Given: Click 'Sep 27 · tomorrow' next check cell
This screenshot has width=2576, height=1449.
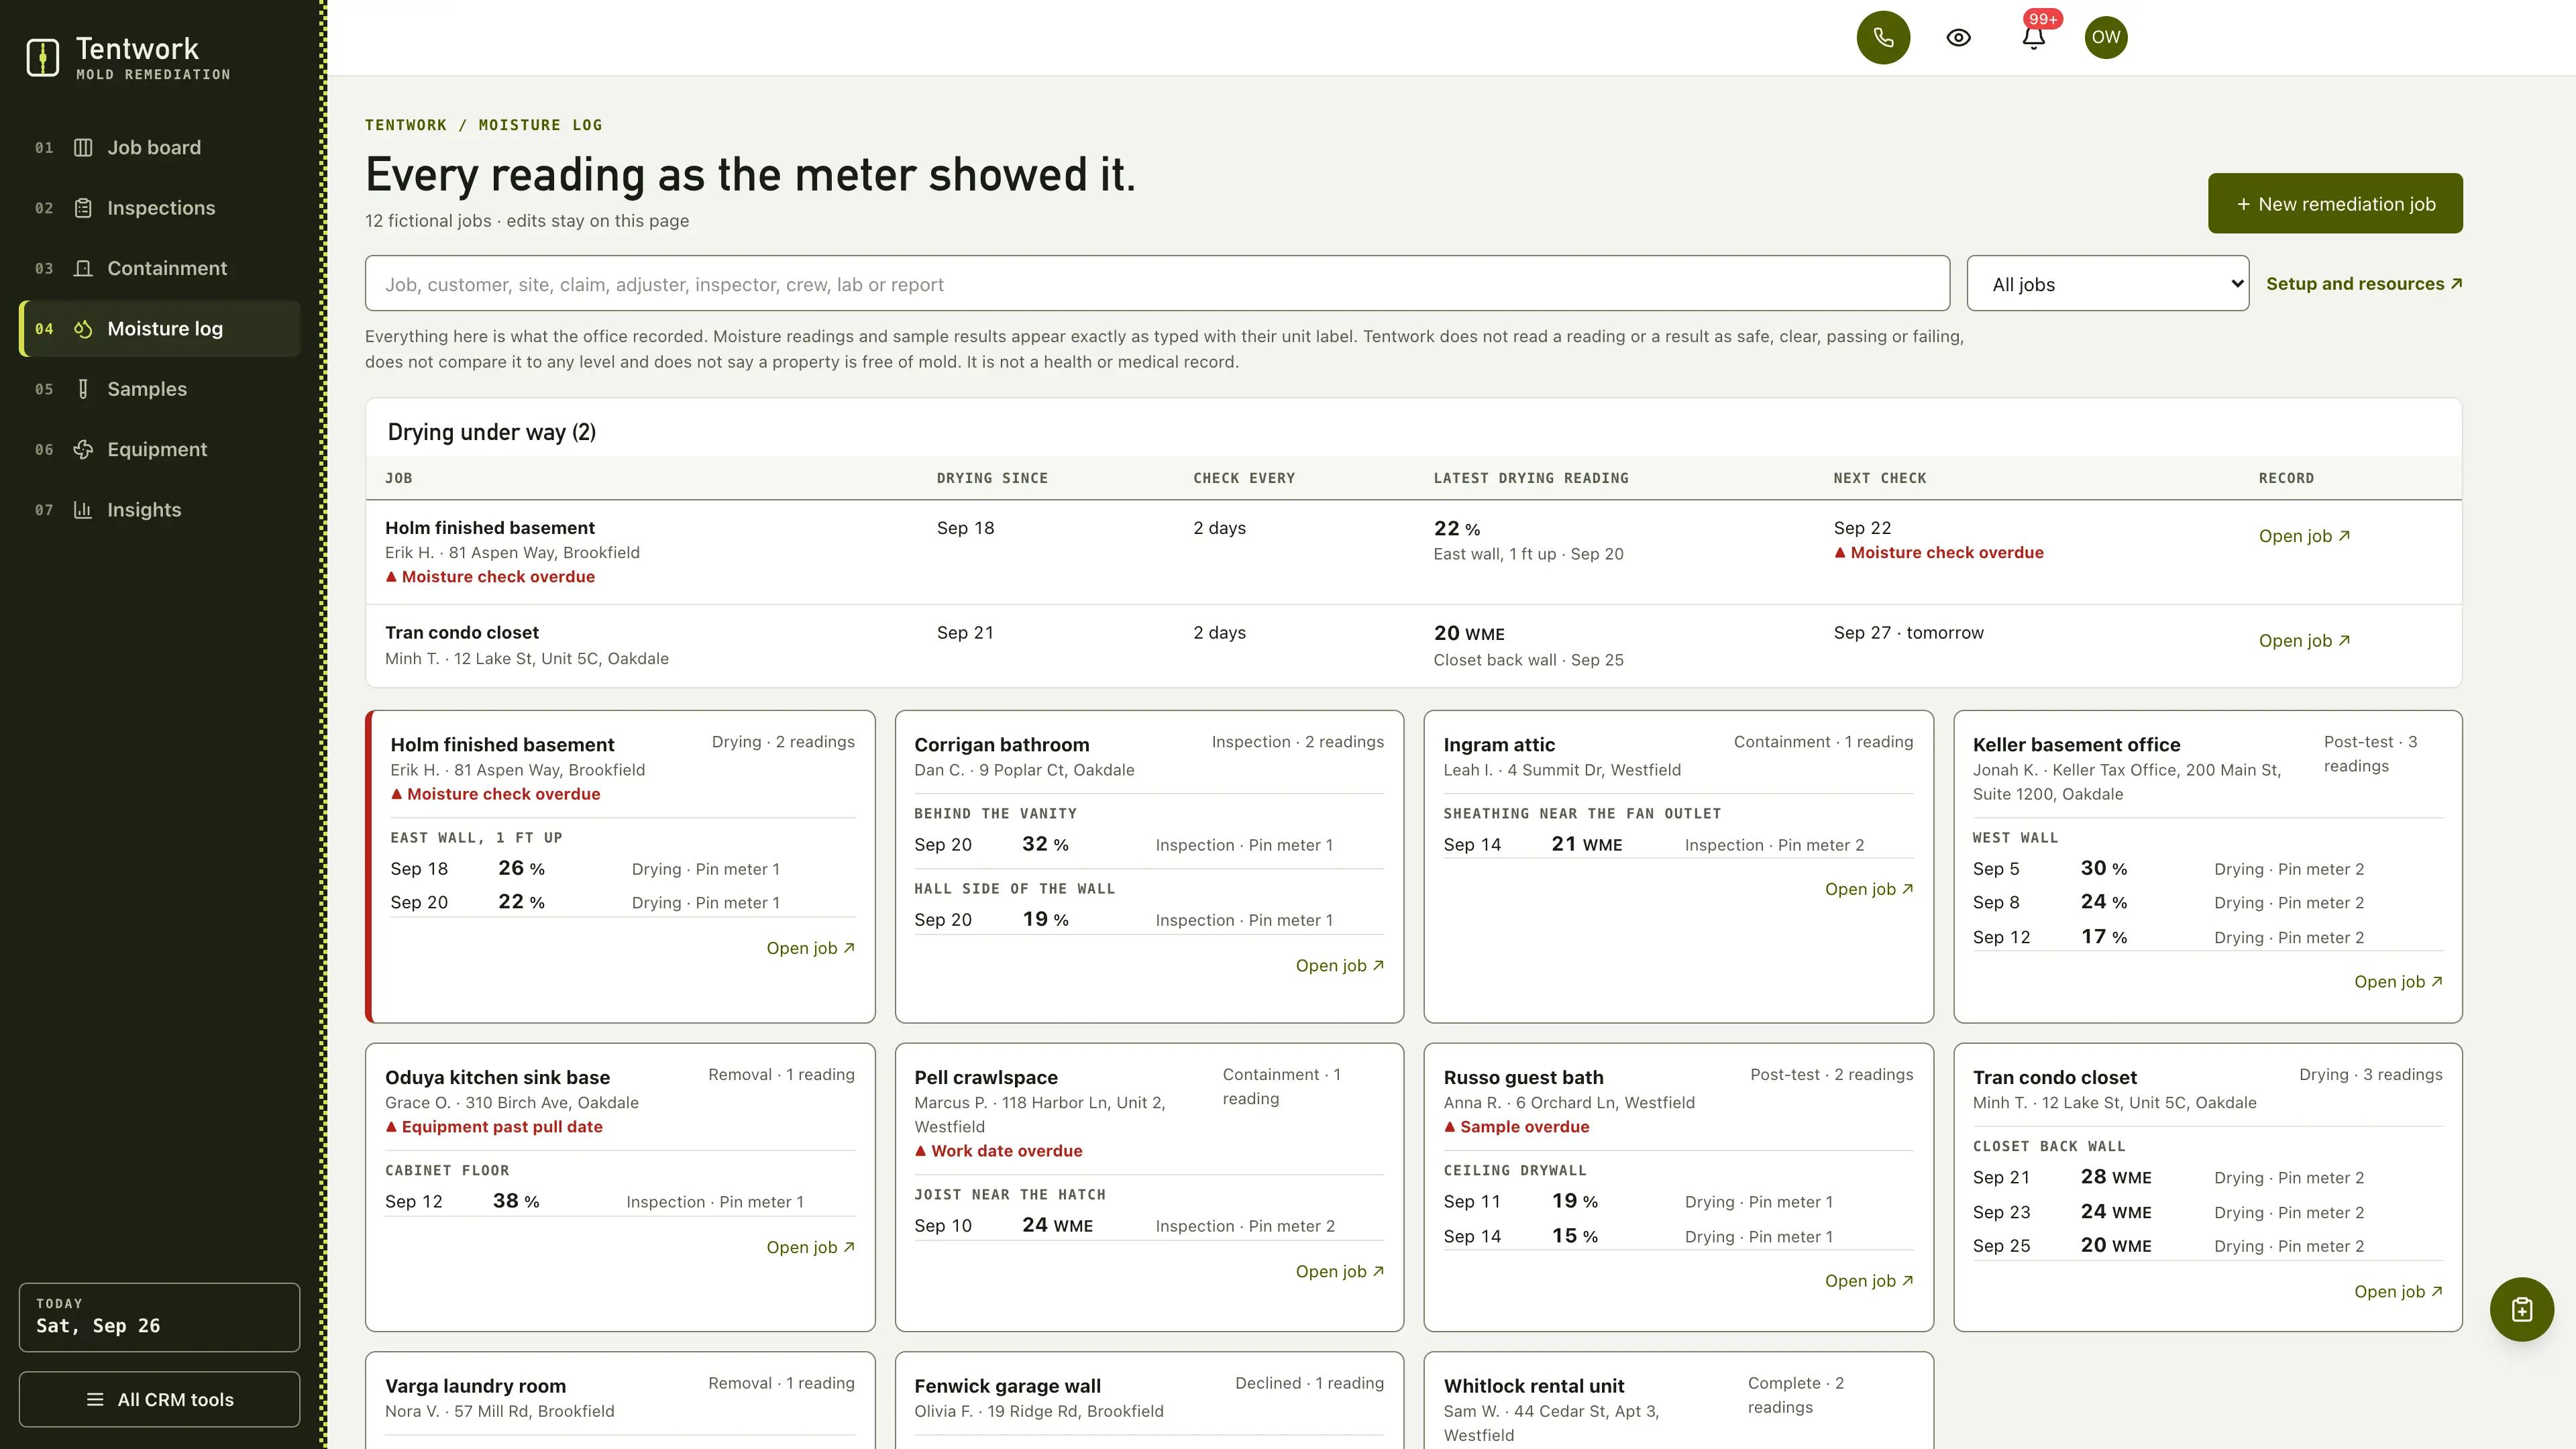Looking at the screenshot, I should [1908, 633].
